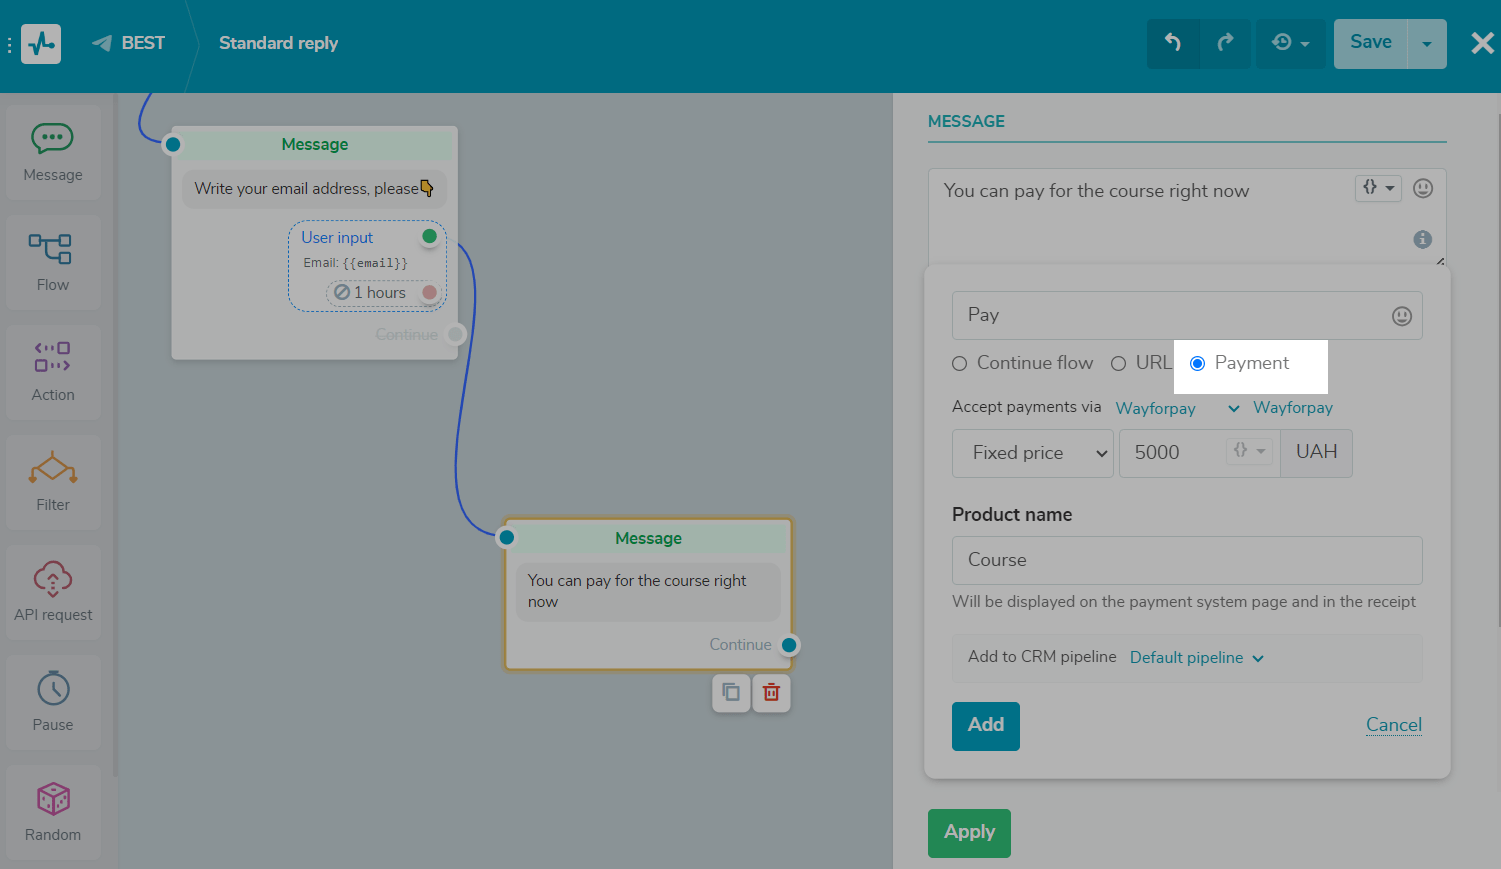Select the Continue flow radio option

click(960, 364)
